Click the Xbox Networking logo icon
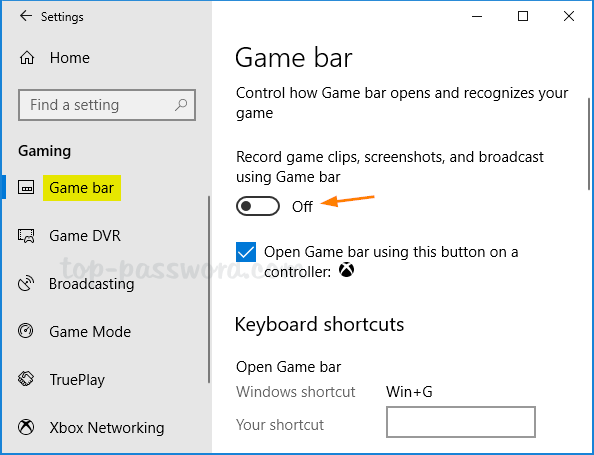The height and width of the screenshot is (455, 594). pyautogui.click(x=26, y=427)
